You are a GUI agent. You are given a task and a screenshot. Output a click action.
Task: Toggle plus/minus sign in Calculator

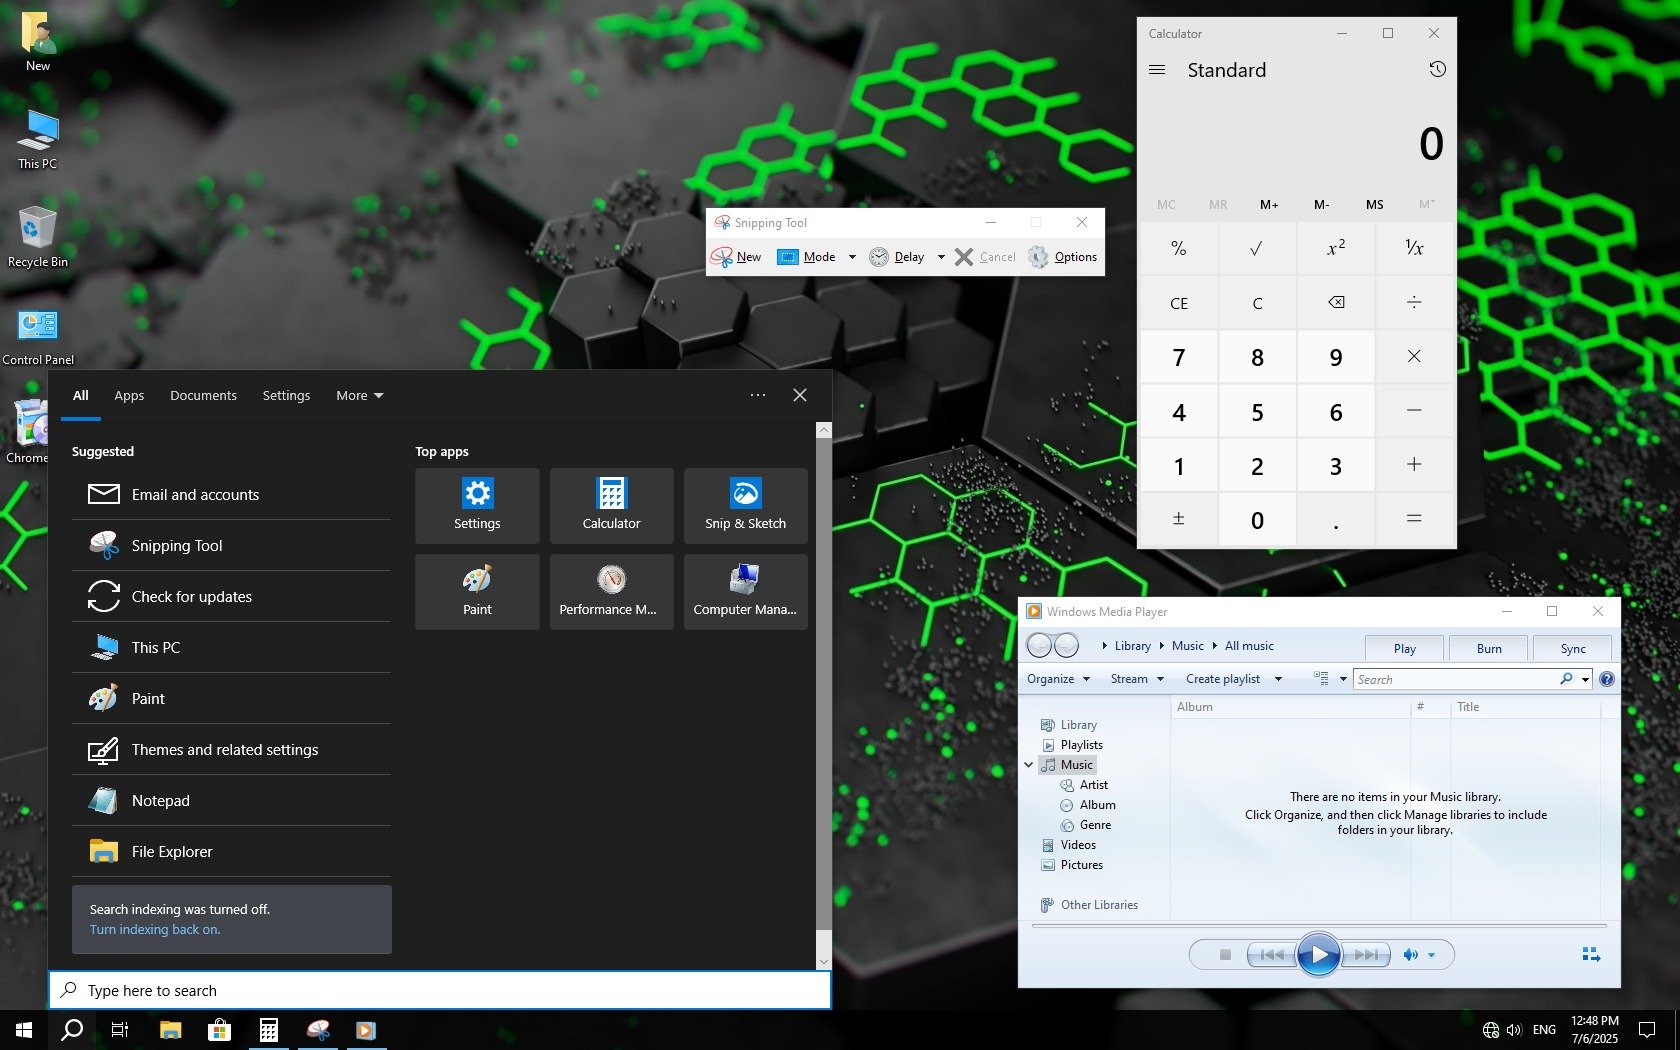(x=1178, y=519)
